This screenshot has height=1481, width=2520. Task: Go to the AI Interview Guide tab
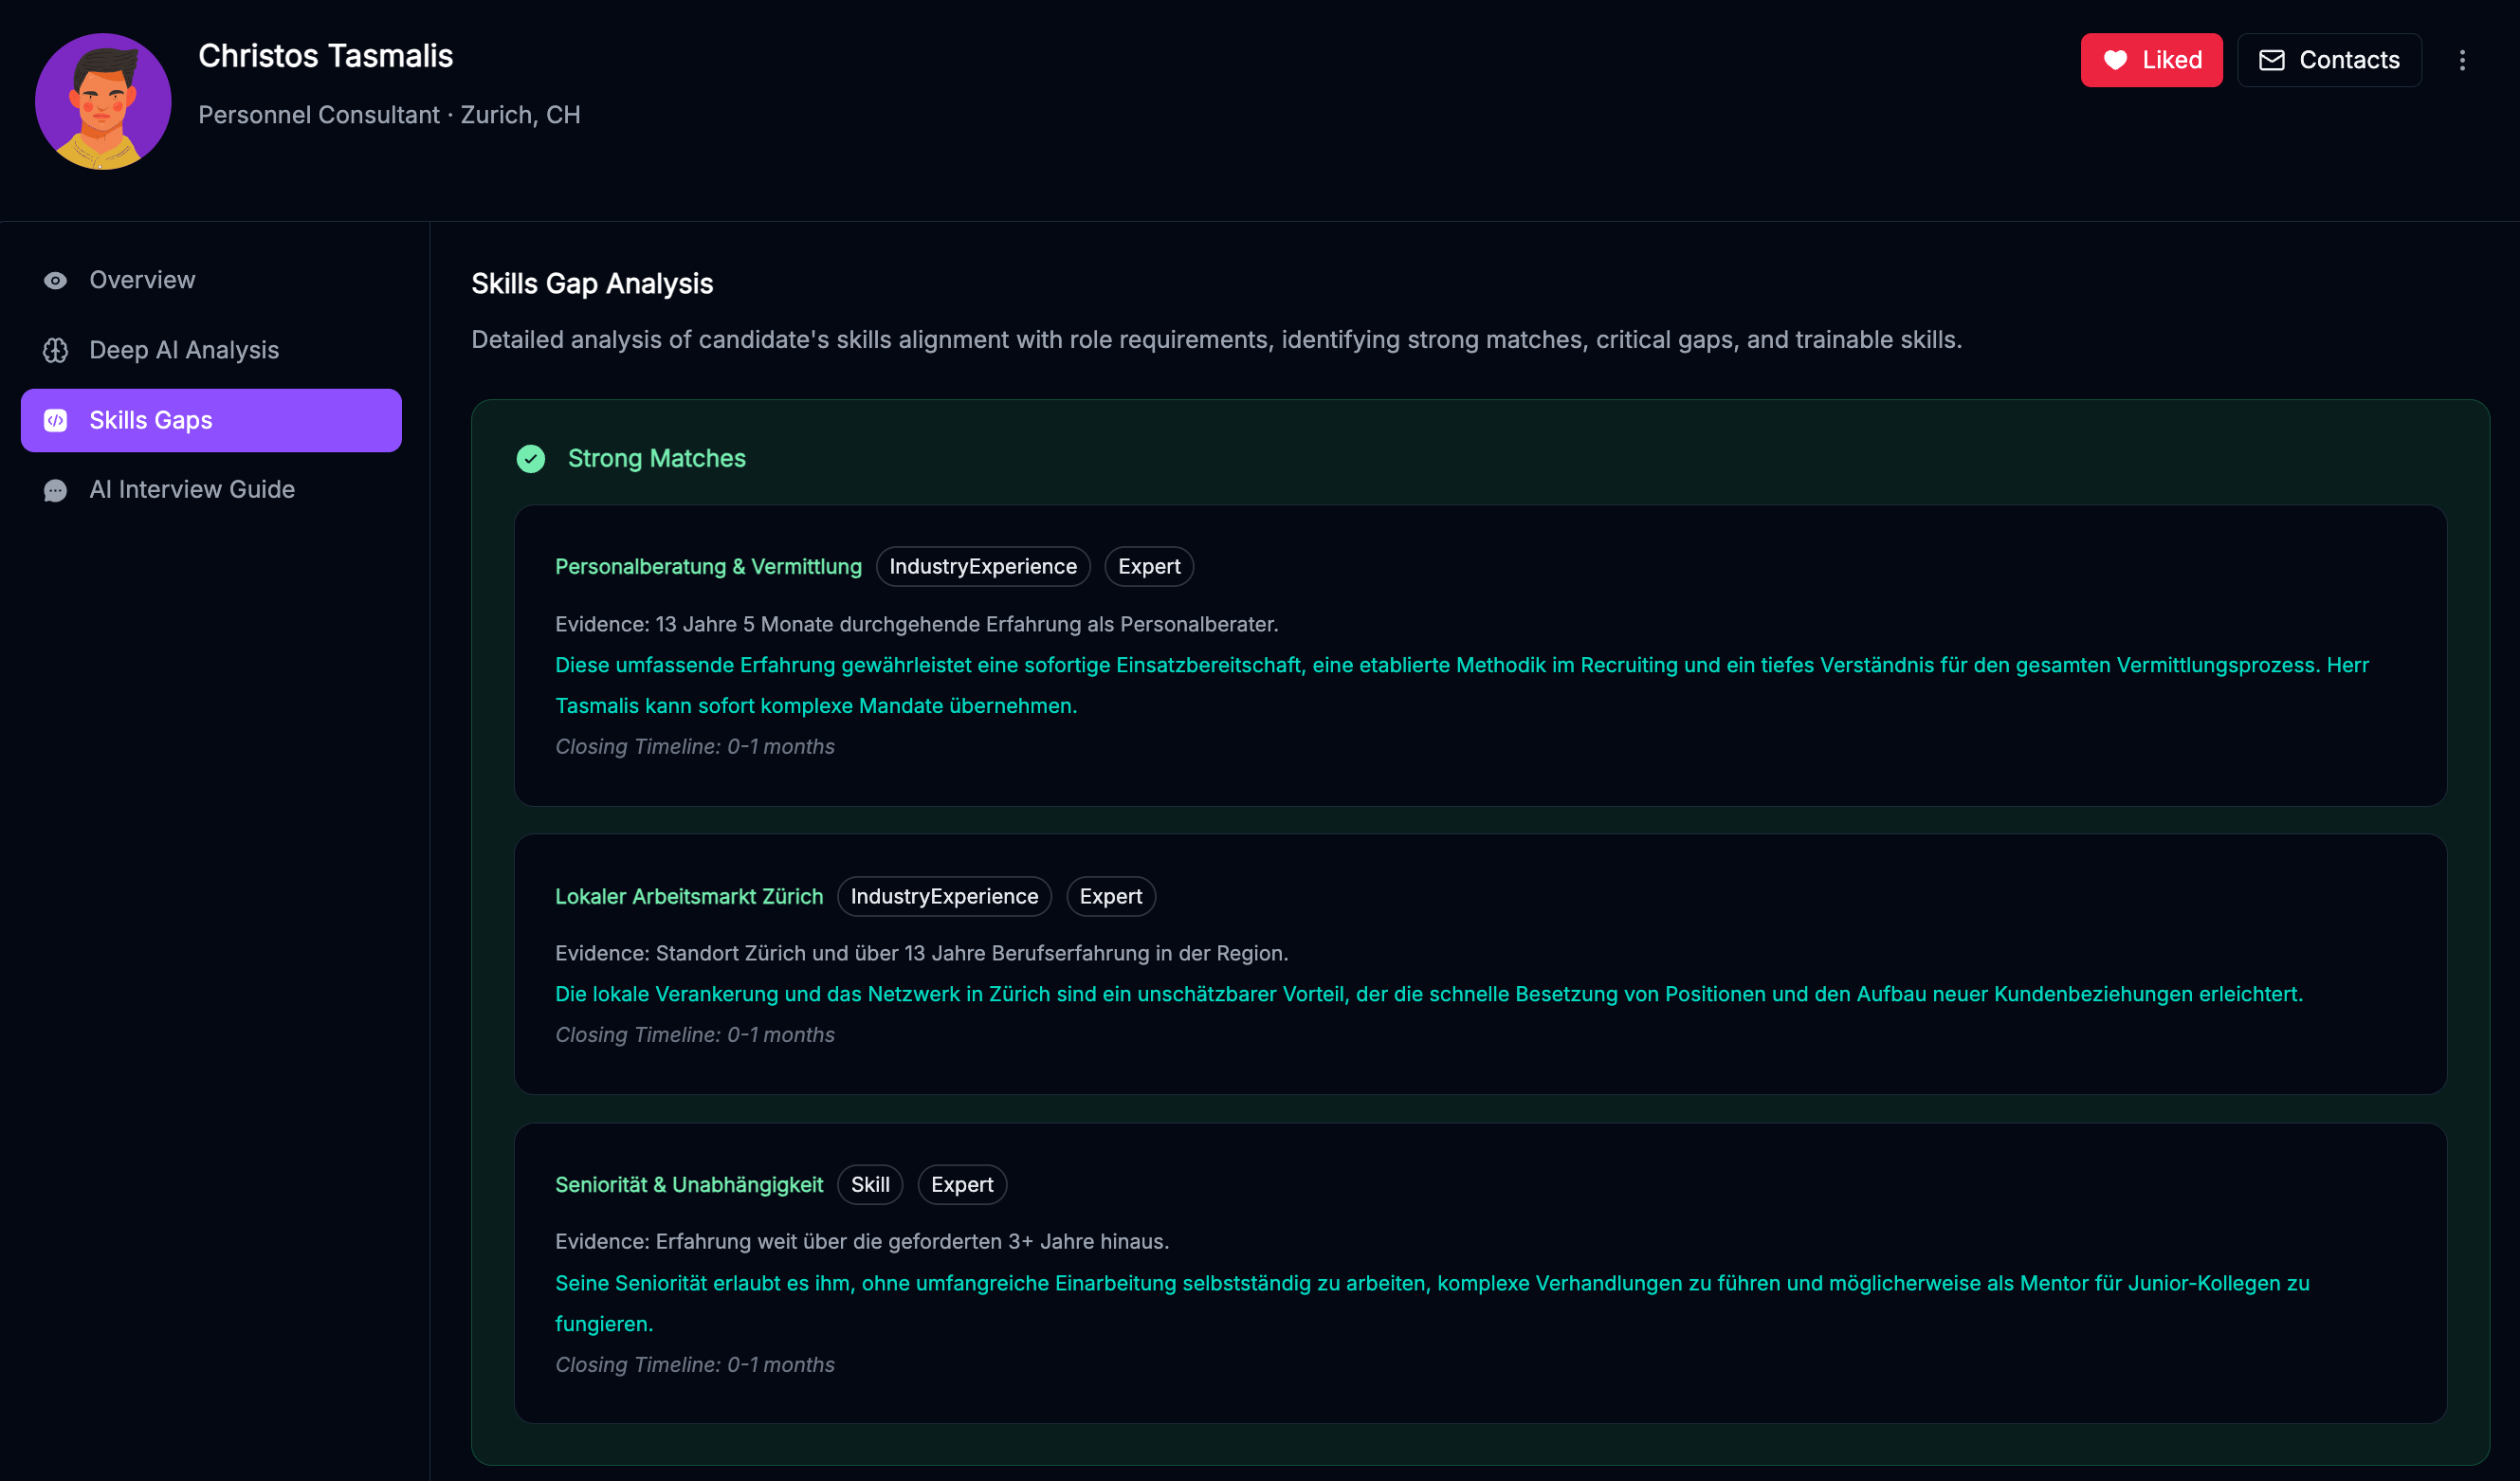192,490
